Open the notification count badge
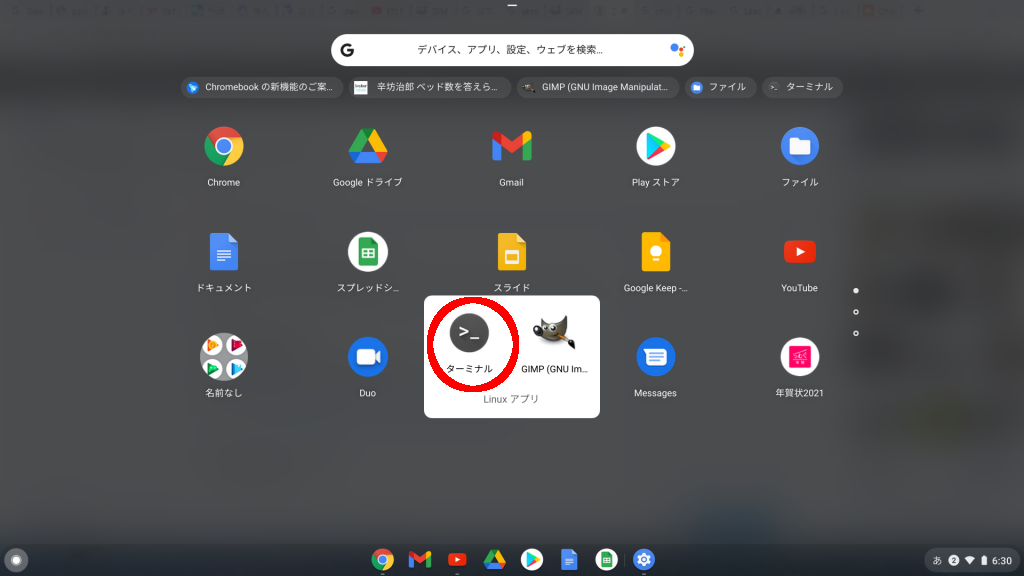 tap(953, 560)
